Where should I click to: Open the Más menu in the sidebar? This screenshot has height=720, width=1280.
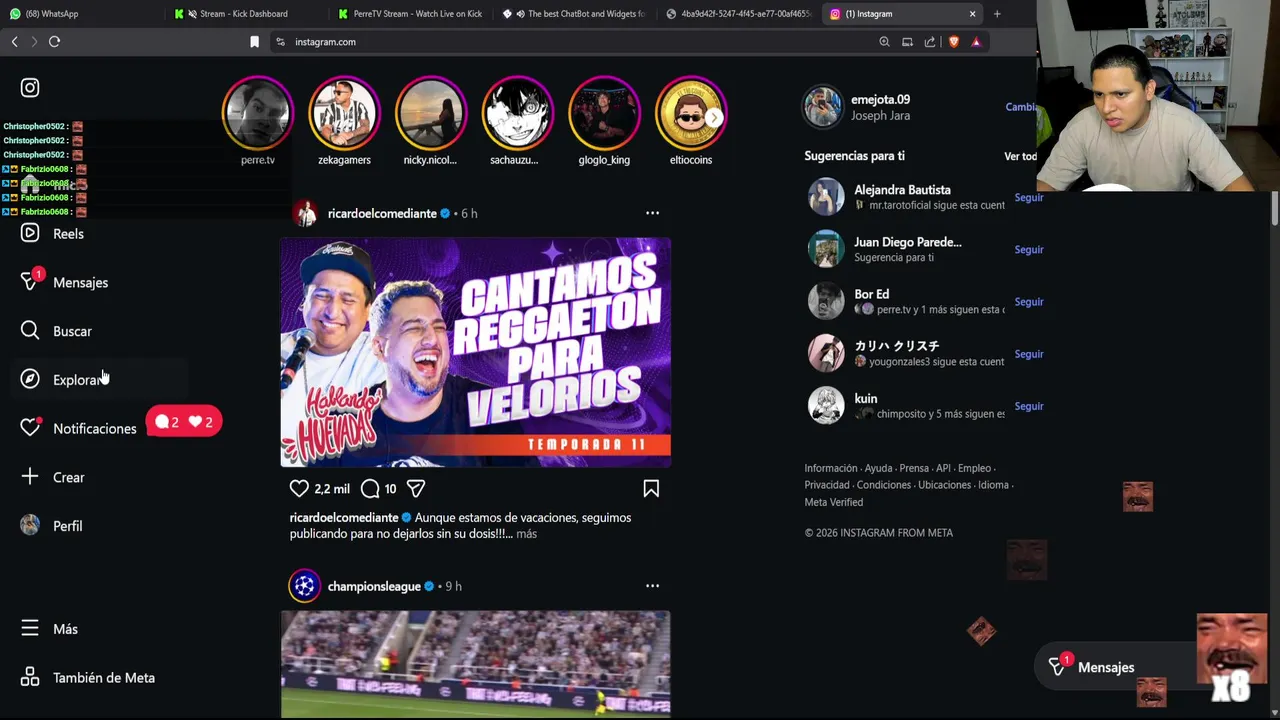(50, 628)
